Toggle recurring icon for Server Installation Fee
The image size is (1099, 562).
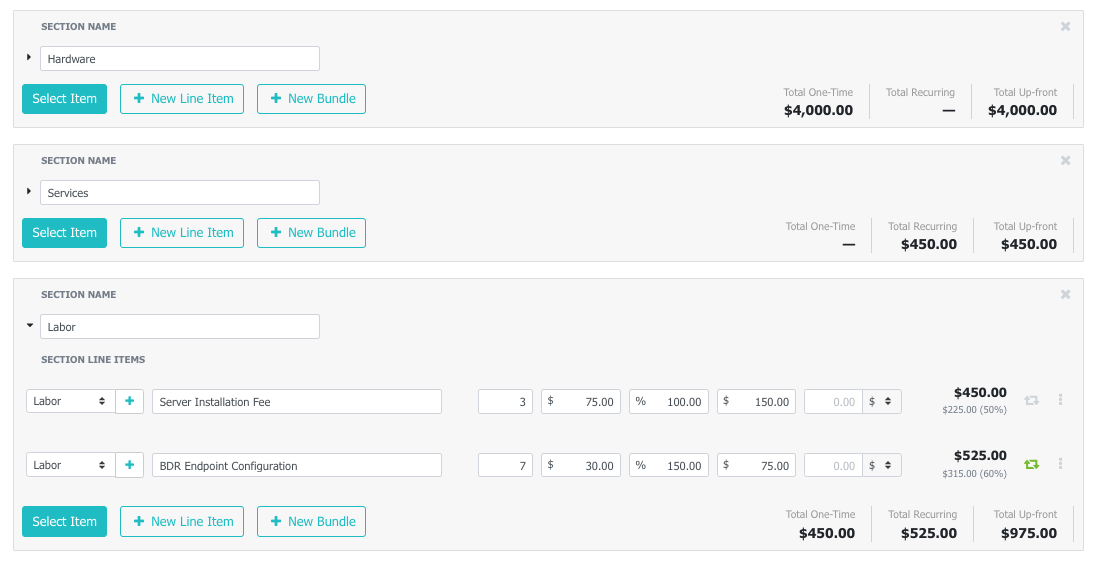point(1031,401)
